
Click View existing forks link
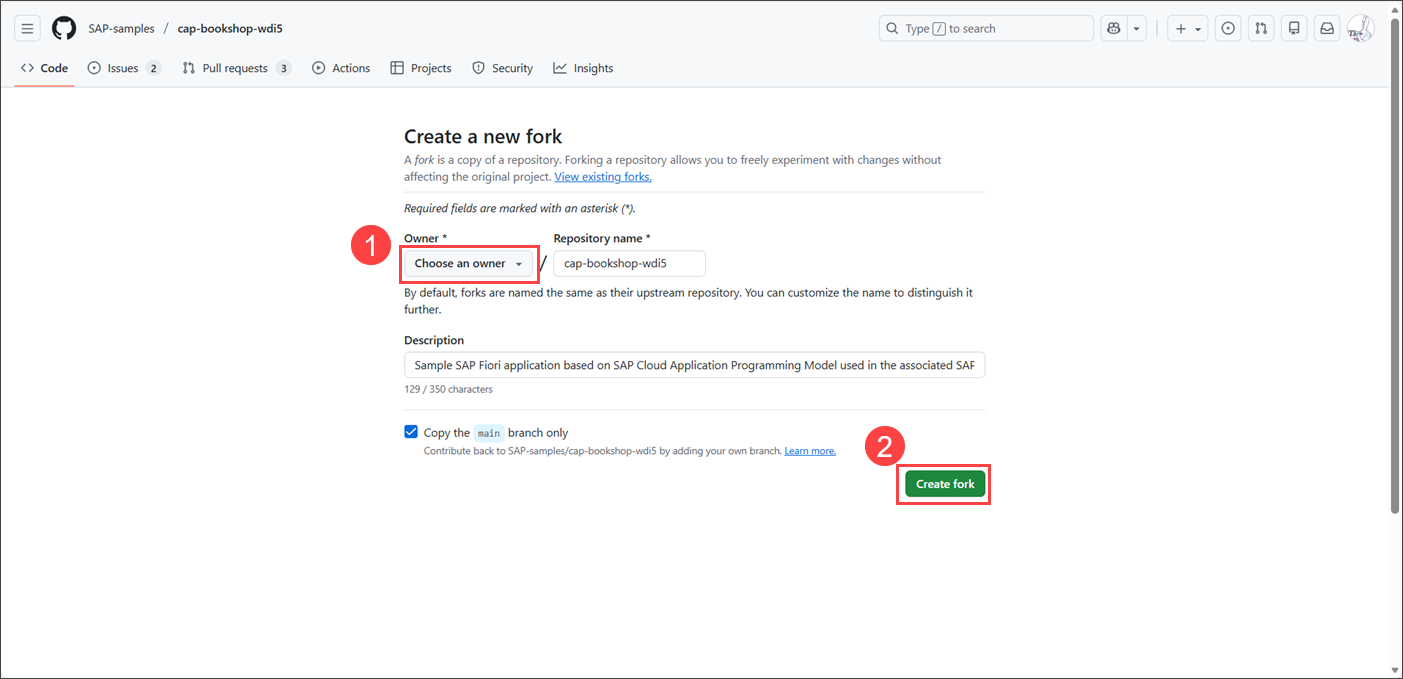603,176
